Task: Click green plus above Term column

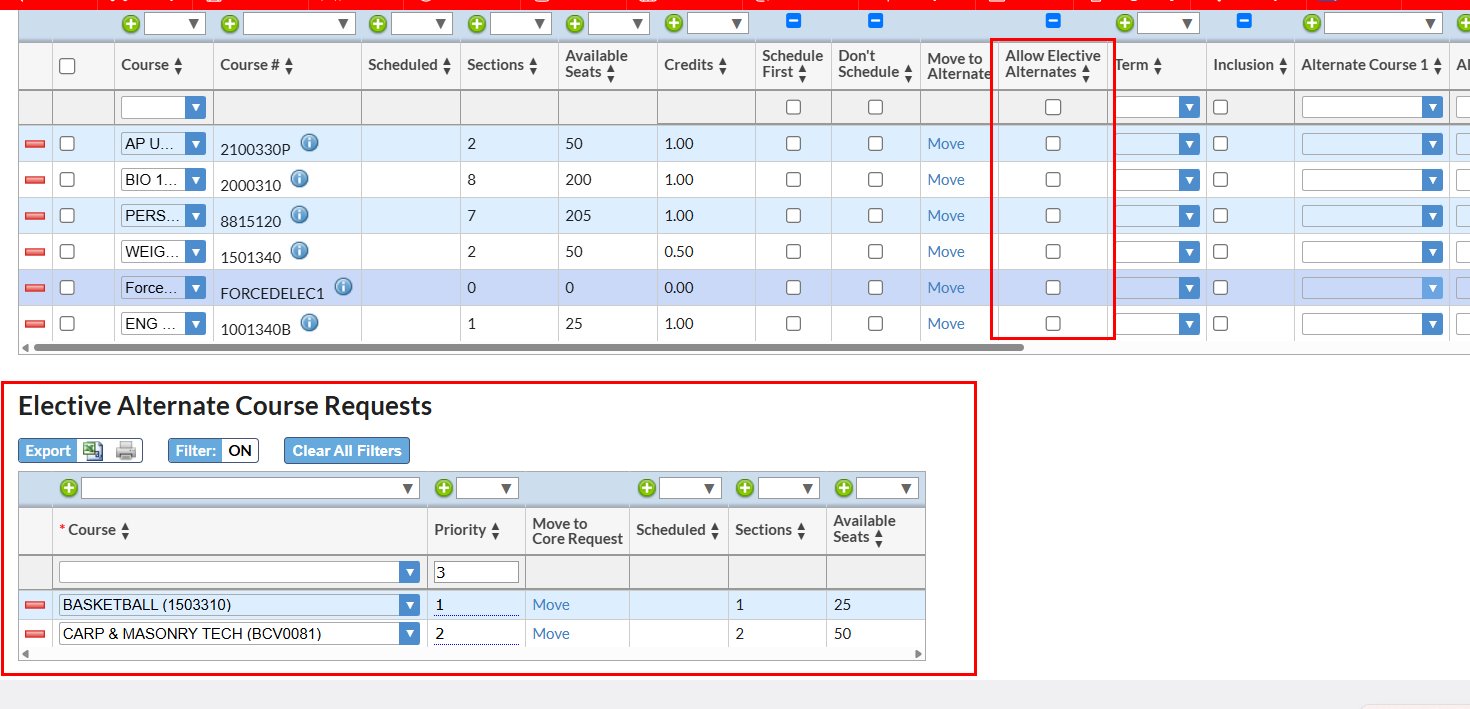Action: point(1124,23)
